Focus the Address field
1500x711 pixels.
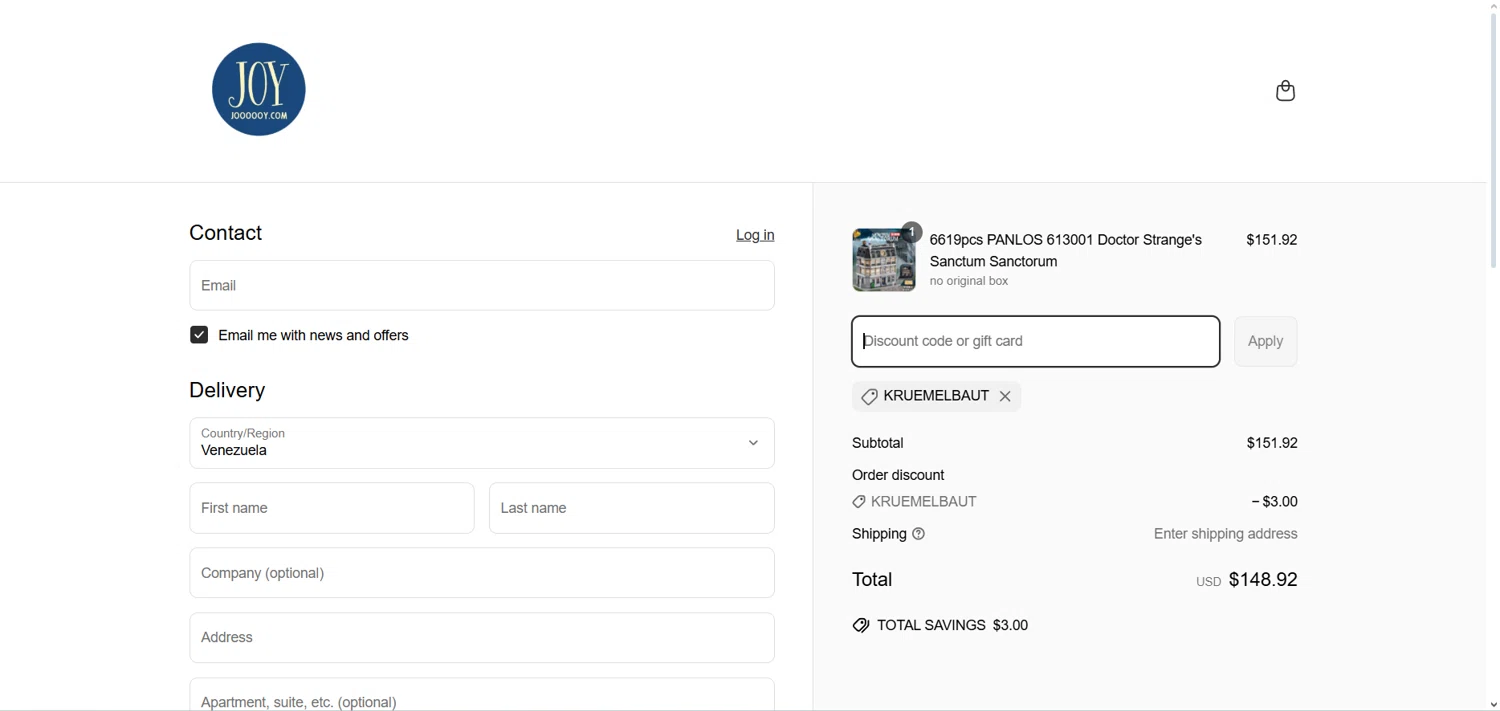point(482,638)
